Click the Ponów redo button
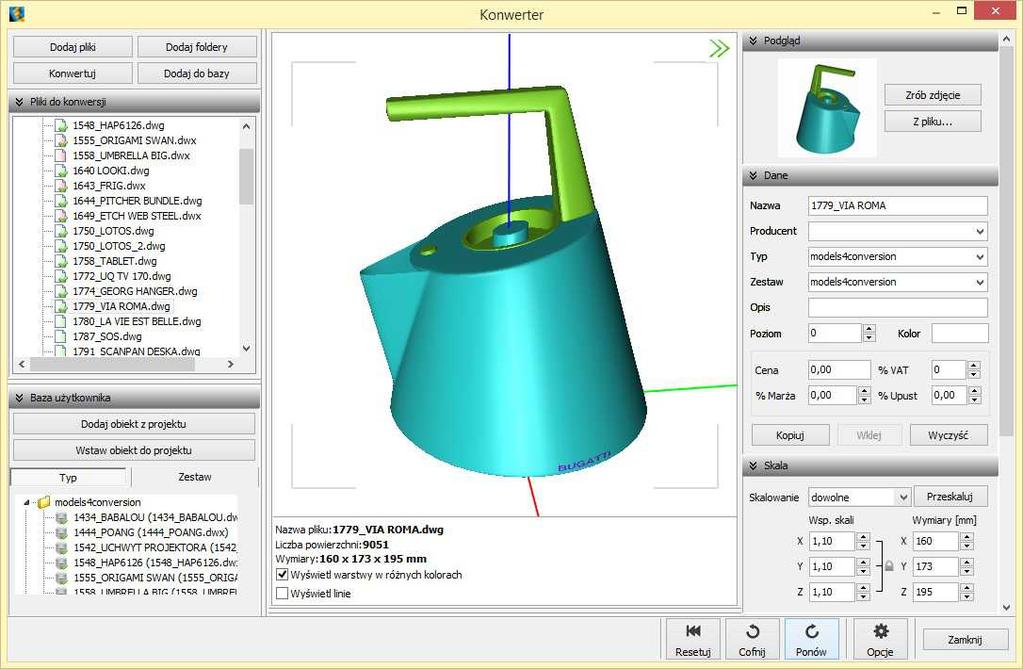Screen dimensions: 1023x669 (x=811, y=639)
